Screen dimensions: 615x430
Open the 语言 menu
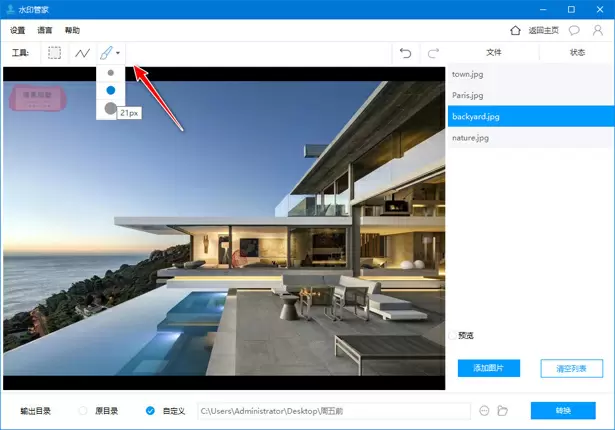(x=45, y=30)
